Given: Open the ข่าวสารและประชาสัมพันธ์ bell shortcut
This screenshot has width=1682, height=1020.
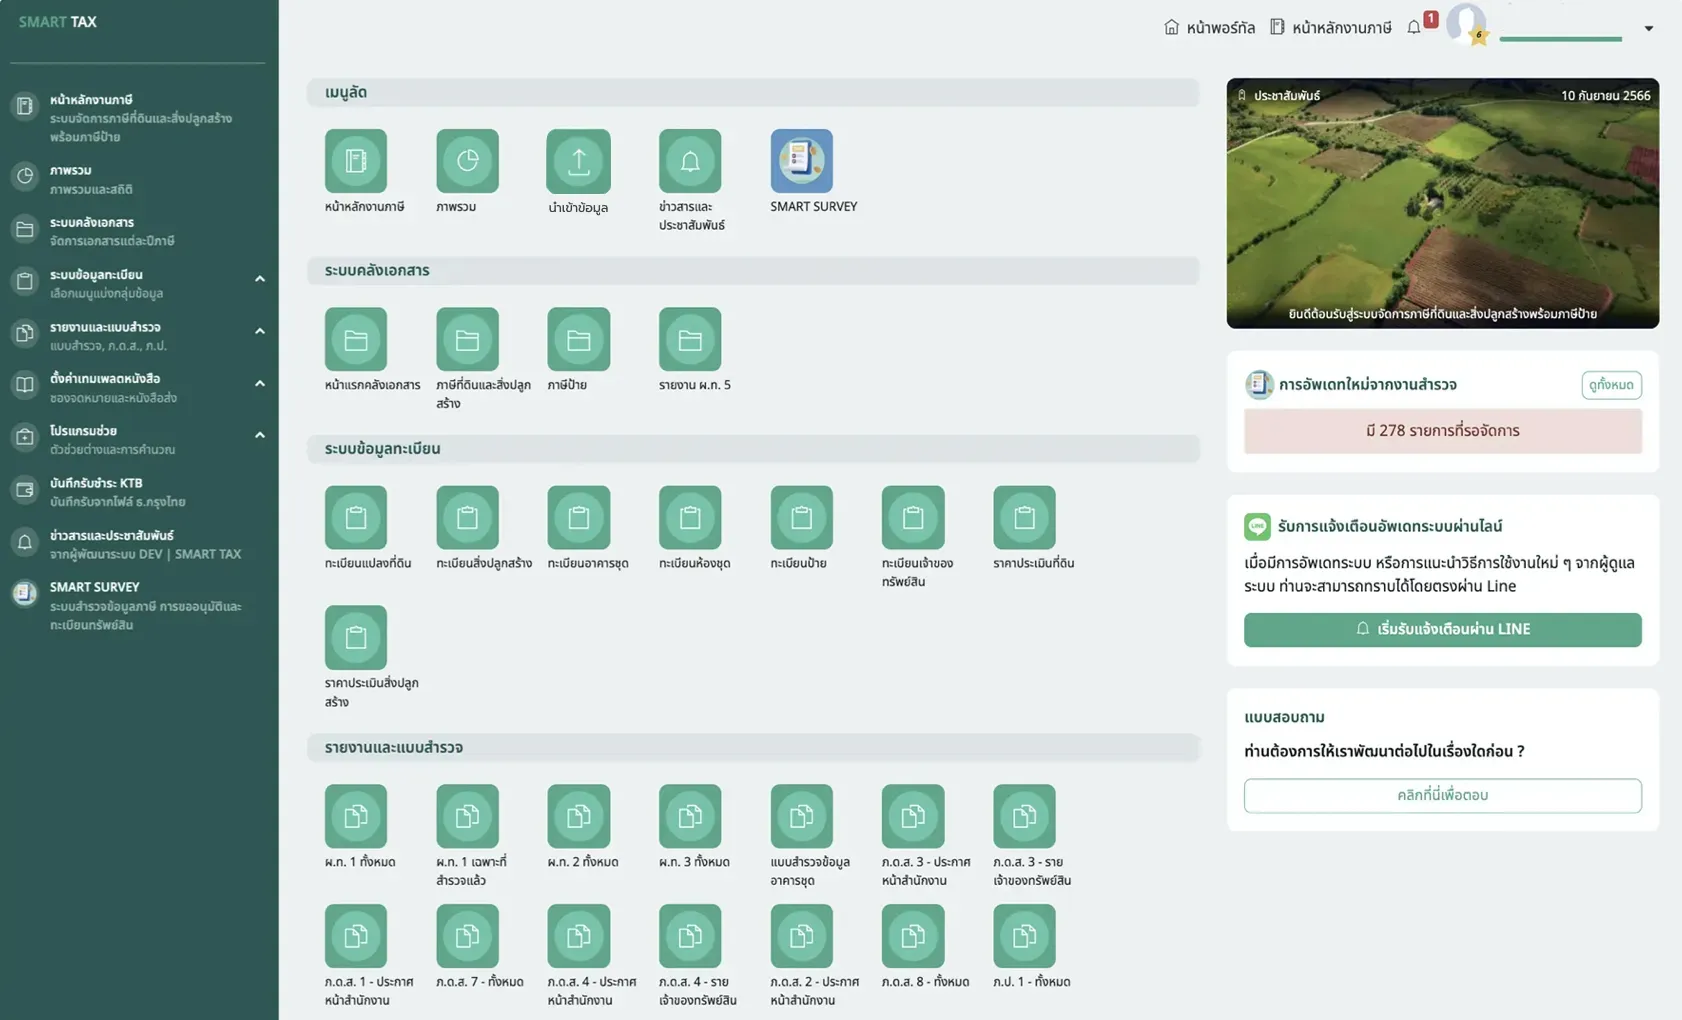Looking at the screenshot, I should pyautogui.click(x=690, y=161).
